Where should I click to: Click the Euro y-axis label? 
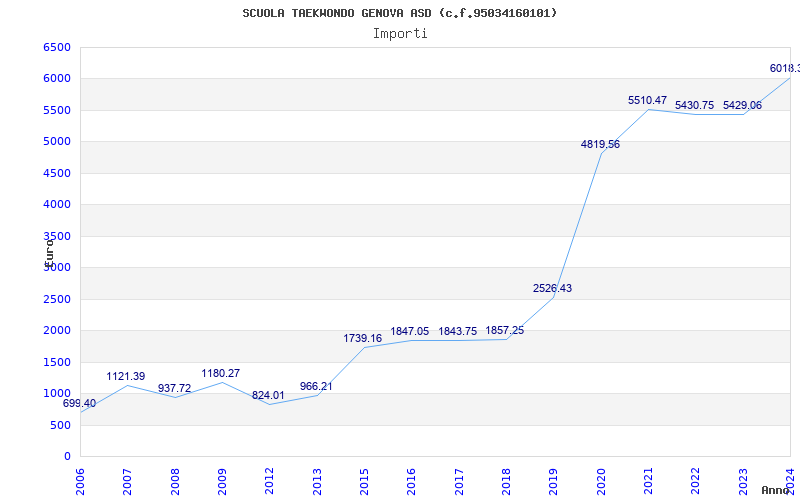click(x=49, y=252)
